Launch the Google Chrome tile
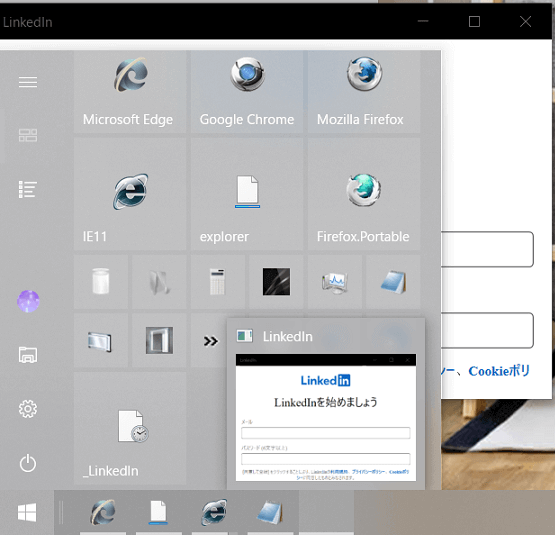 click(247, 91)
